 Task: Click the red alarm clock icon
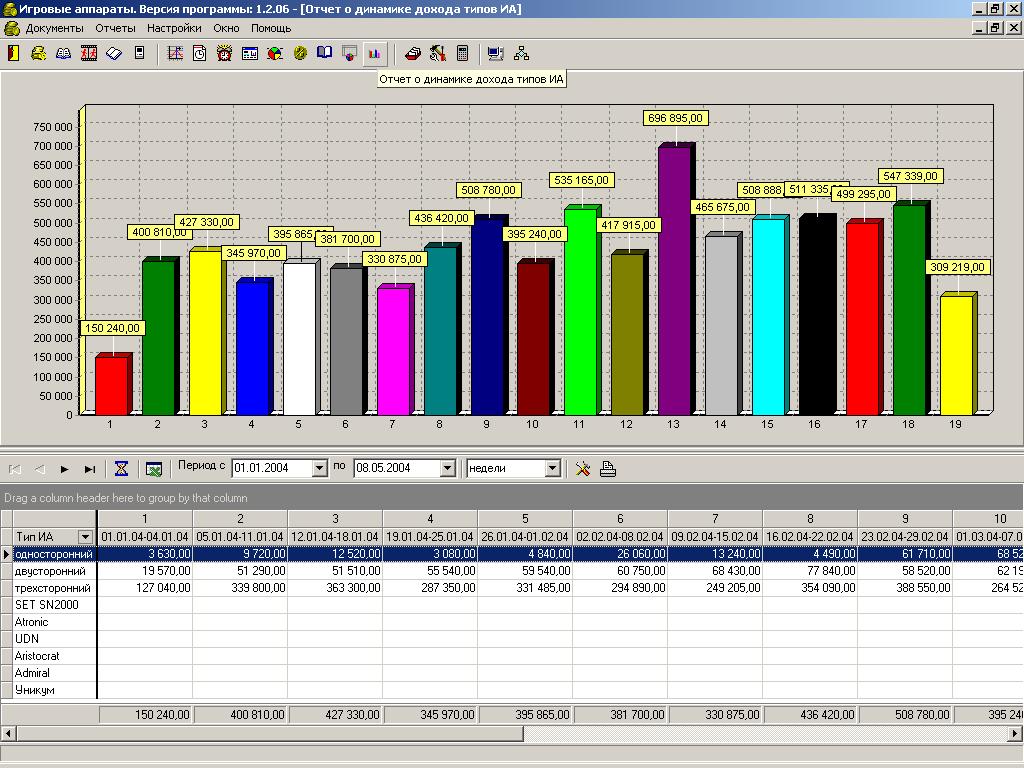[225, 54]
